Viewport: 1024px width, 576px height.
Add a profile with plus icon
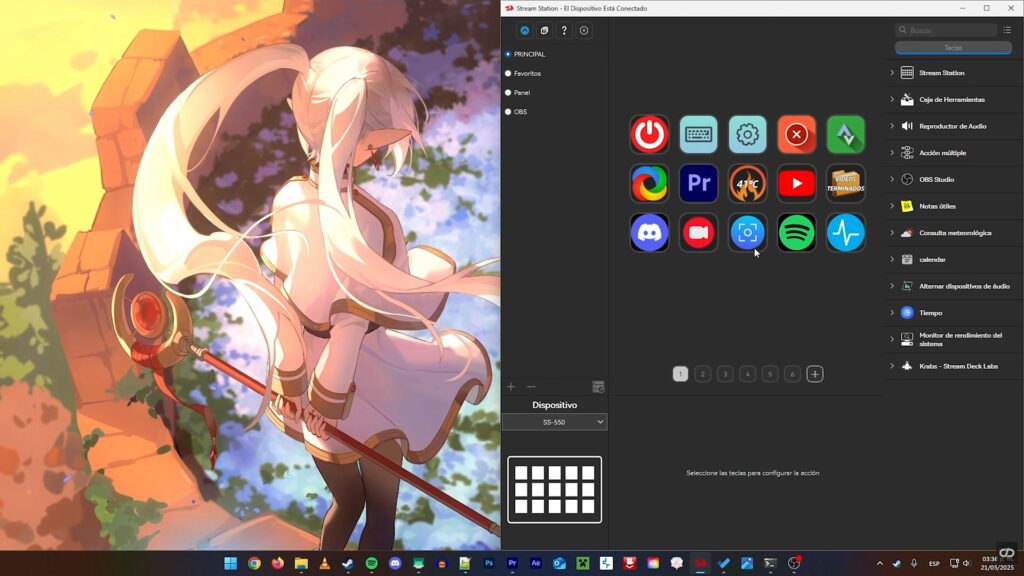pyautogui.click(x=511, y=387)
